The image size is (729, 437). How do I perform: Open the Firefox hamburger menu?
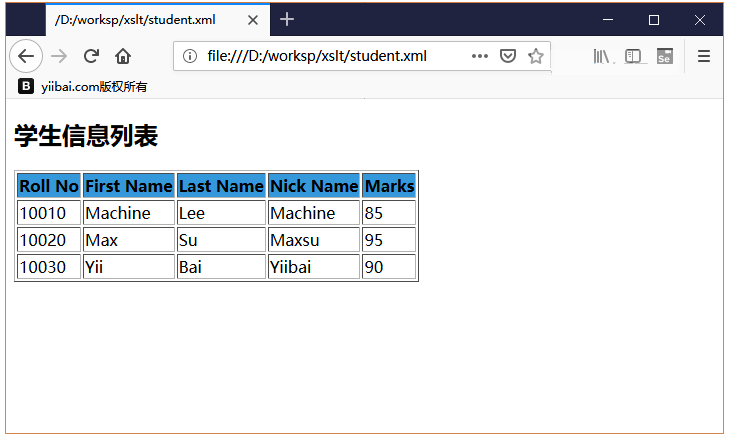704,56
